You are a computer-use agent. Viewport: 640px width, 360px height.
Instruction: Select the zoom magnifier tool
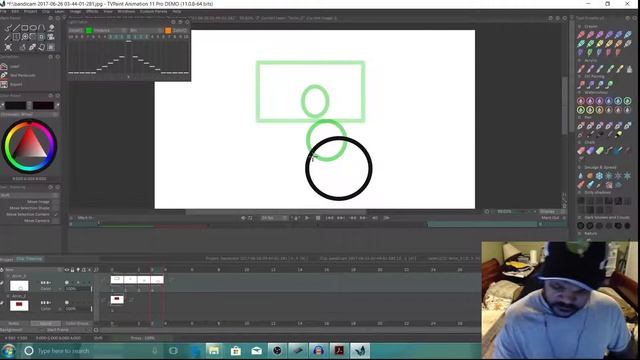coord(25,37)
